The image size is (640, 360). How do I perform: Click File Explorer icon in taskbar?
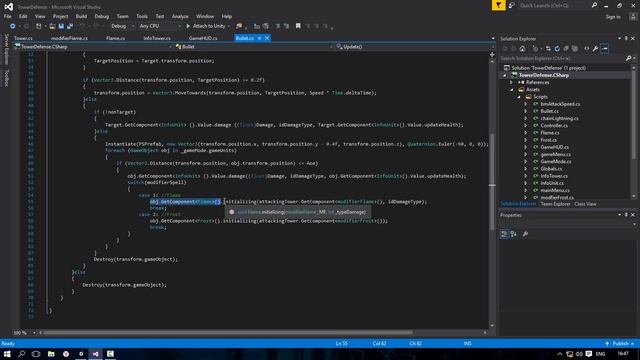point(51,354)
